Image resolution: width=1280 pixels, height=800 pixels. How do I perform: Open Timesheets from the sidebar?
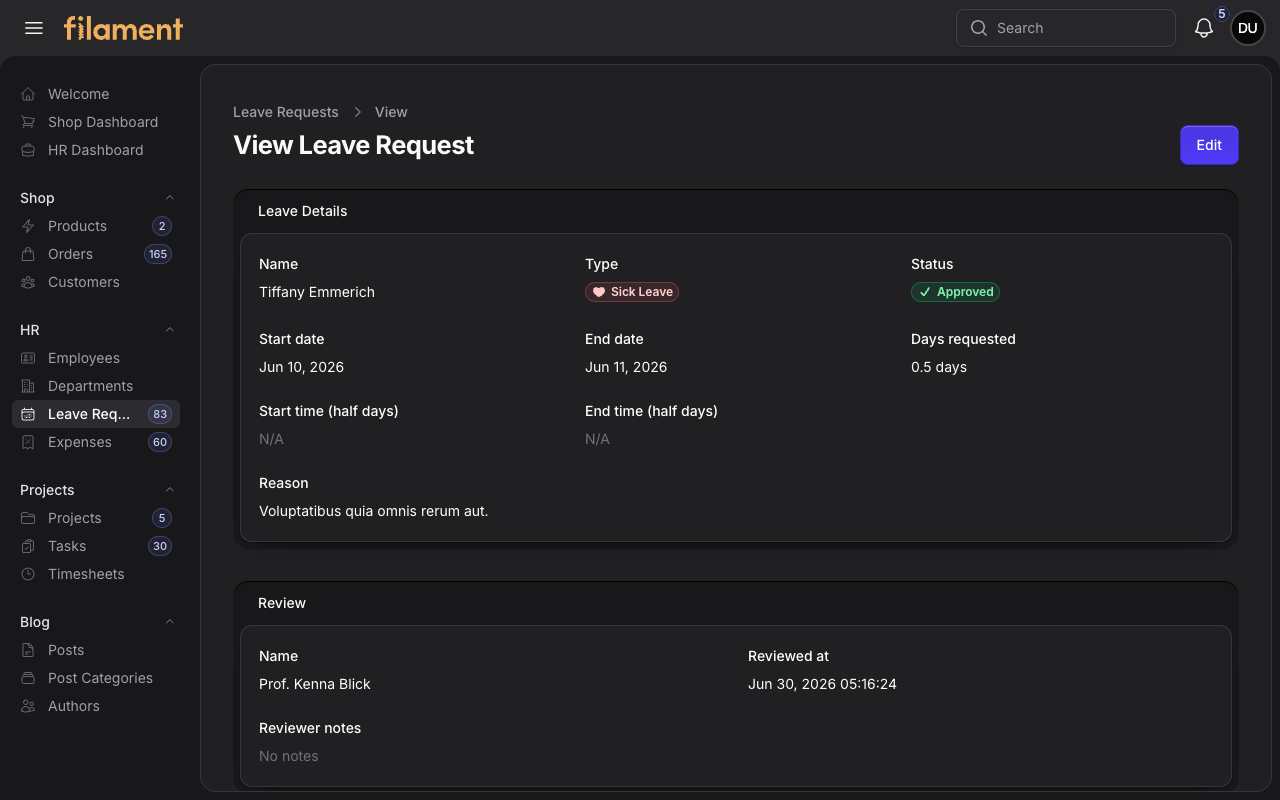96,574
